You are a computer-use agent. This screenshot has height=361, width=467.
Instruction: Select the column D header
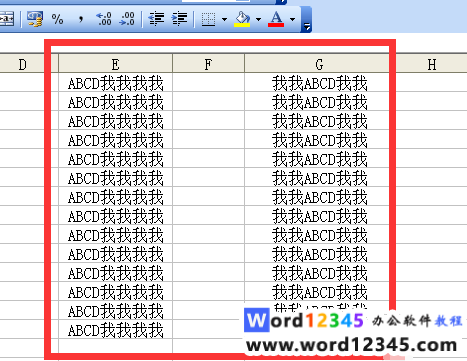click(22, 64)
